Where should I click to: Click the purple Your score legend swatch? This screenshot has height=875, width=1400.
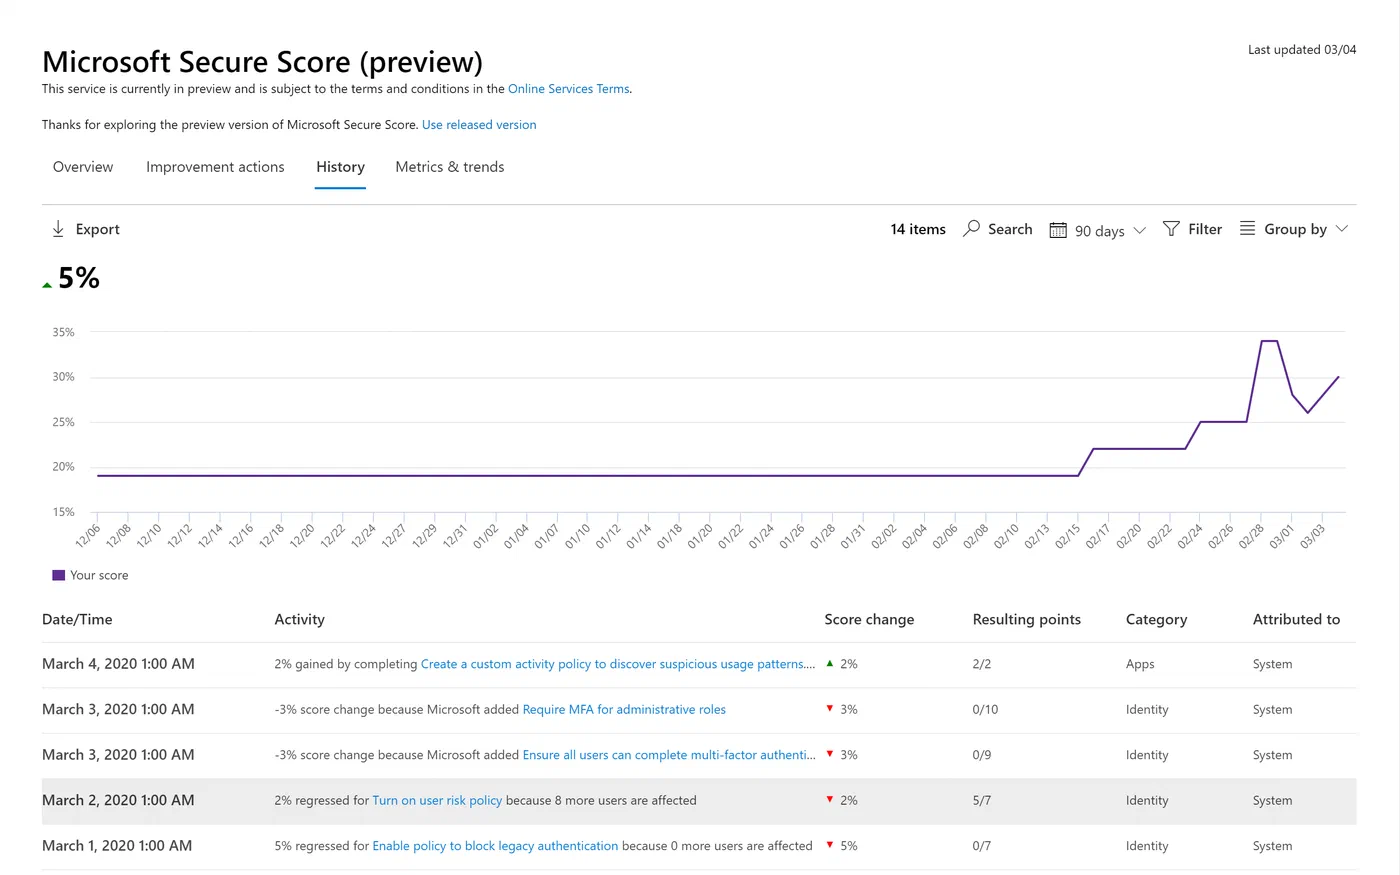(59, 575)
